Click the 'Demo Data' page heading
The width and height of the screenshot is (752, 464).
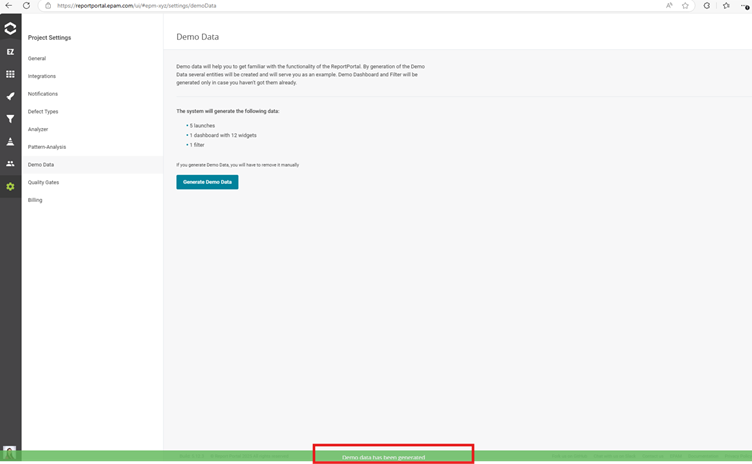pyautogui.click(x=198, y=37)
